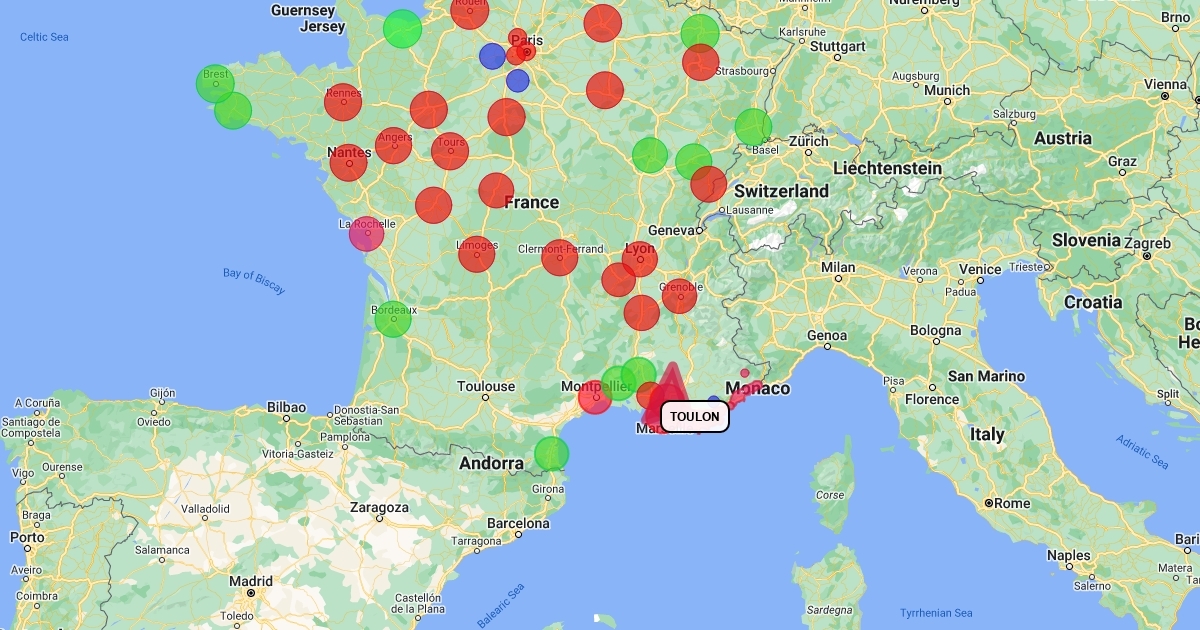The width and height of the screenshot is (1200, 630).
Task: Click the red circle marker at Nantes
Action: click(349, 162)
